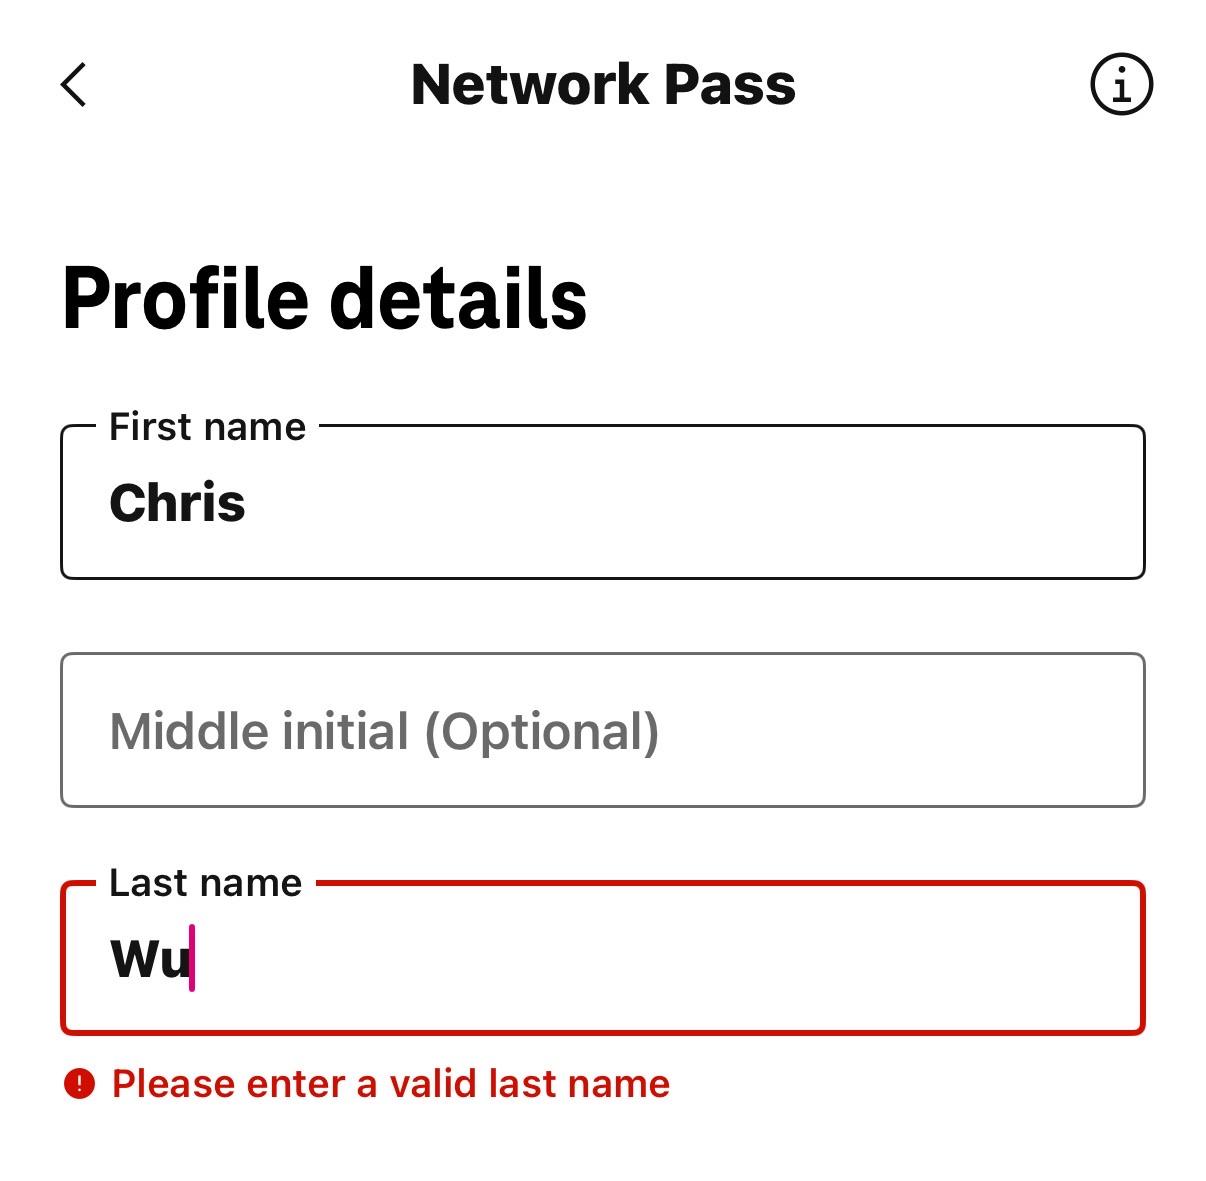The width and height of the screenshot is (1206, 1181).
Task: Click inside the Last name field
Action: (603, 958)
